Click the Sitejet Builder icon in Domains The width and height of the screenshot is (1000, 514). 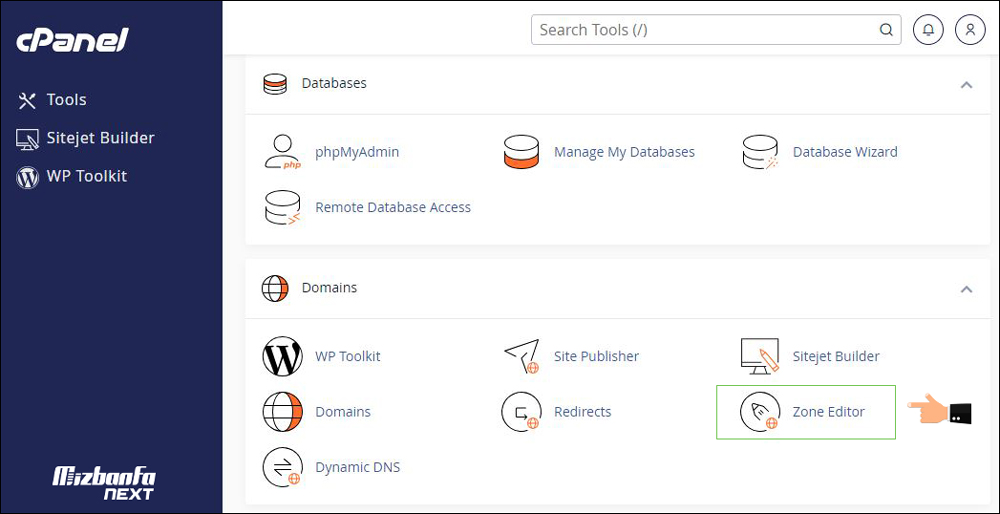click(x=760, y=356)
